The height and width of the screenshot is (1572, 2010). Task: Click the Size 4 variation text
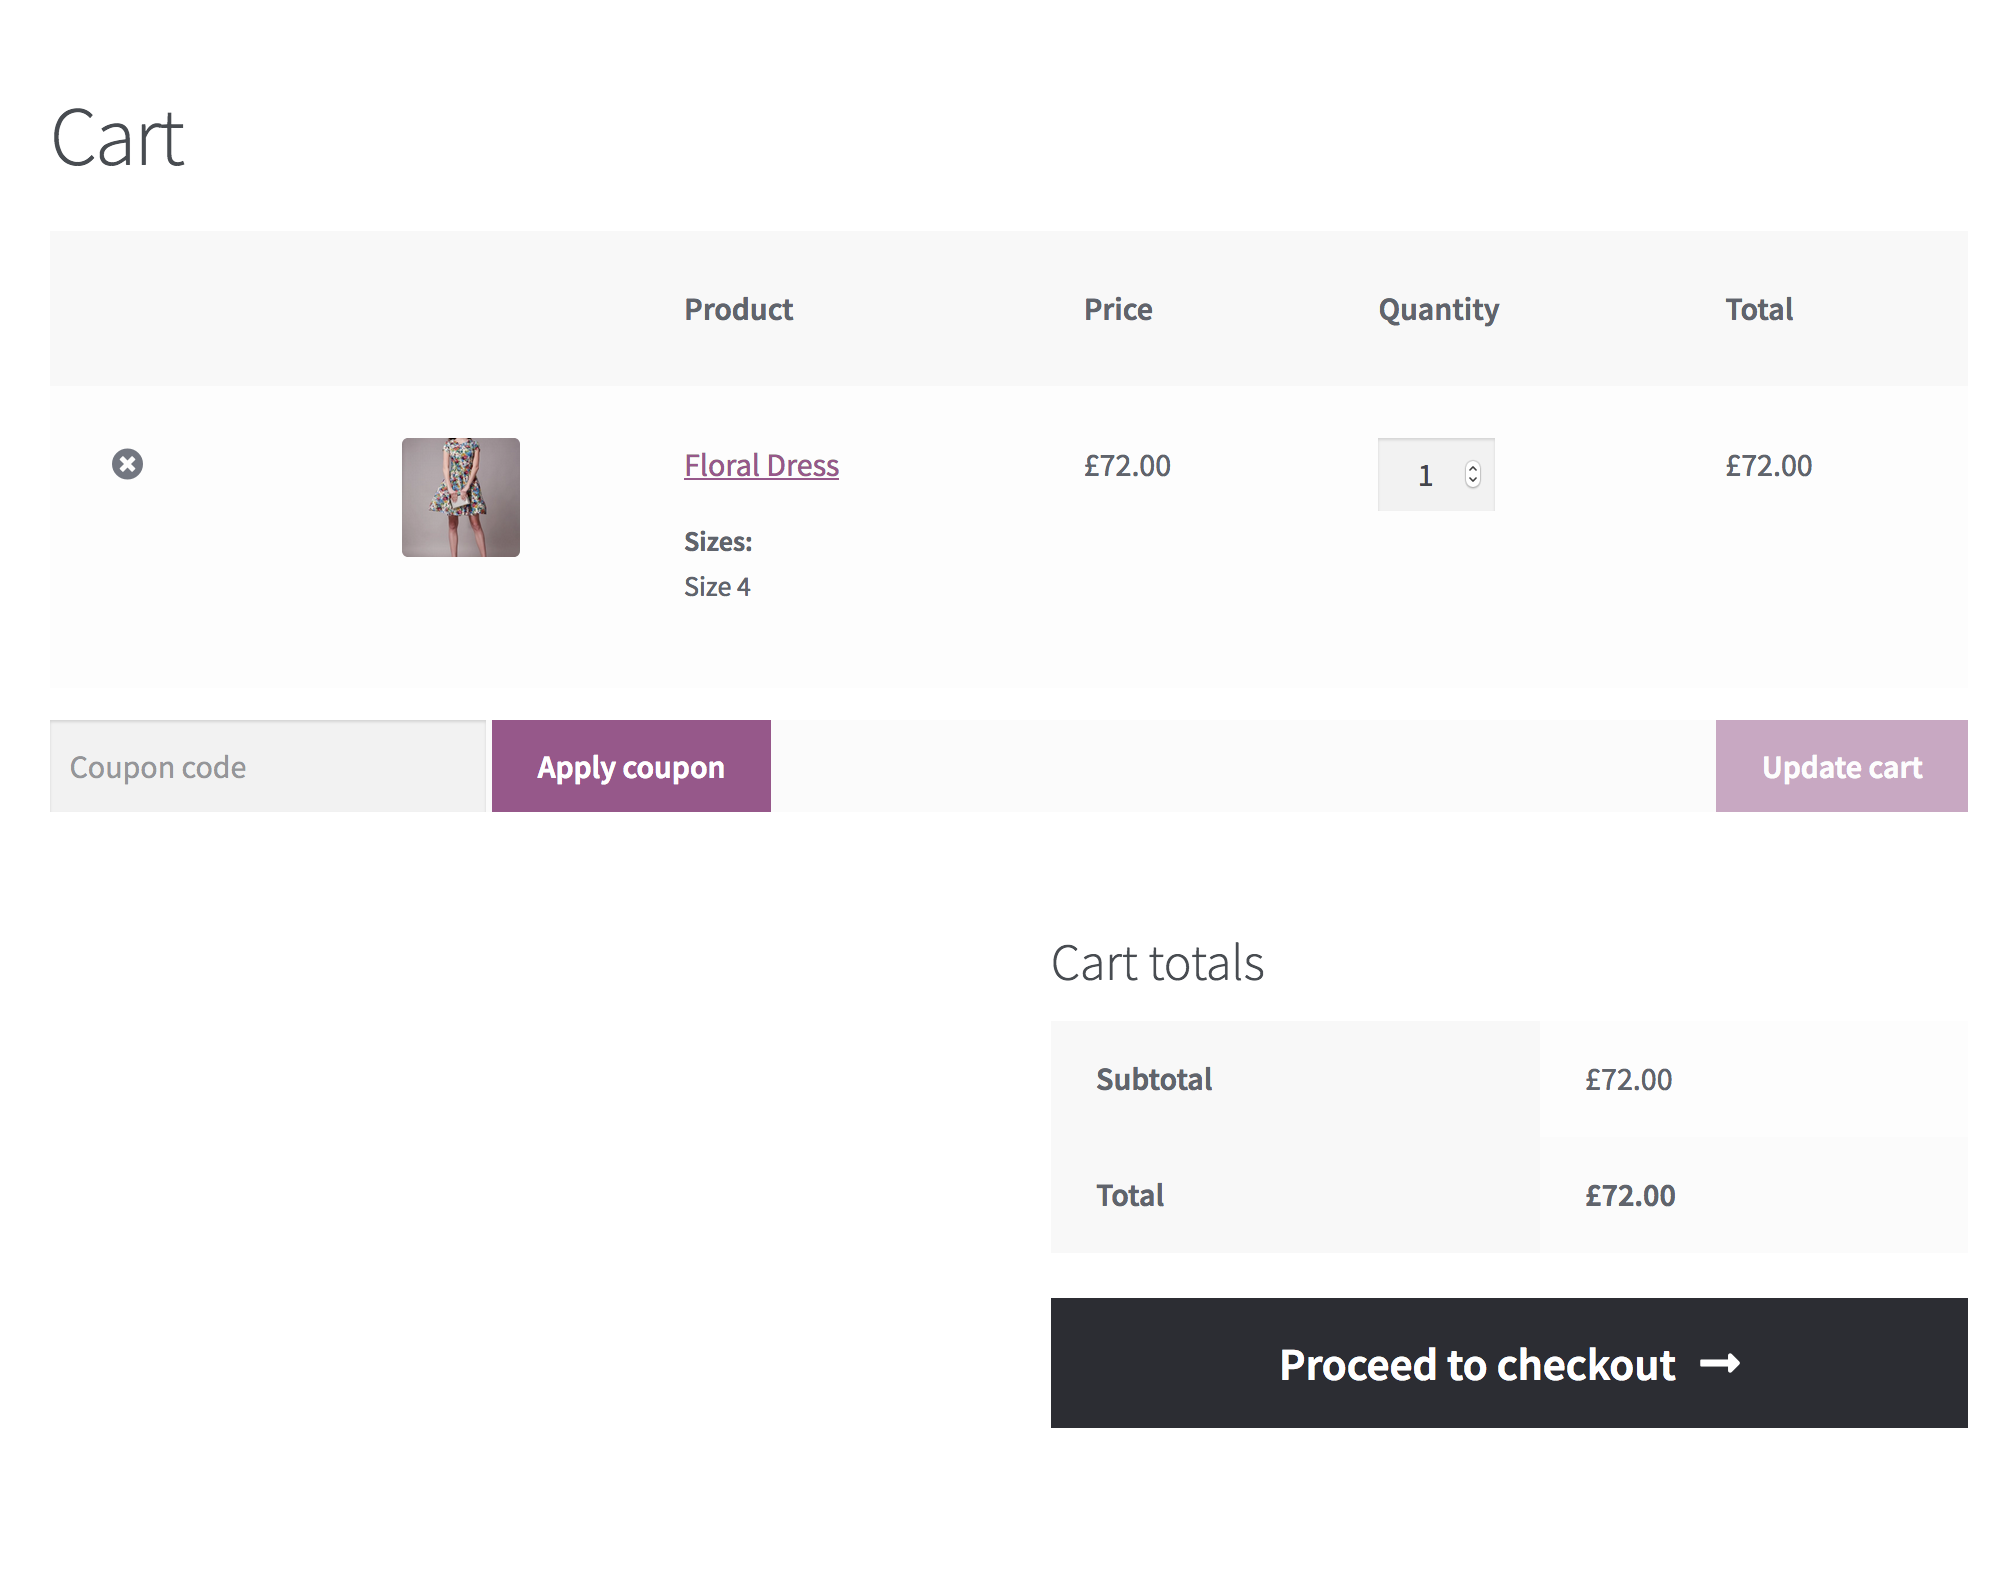(717, 587)
